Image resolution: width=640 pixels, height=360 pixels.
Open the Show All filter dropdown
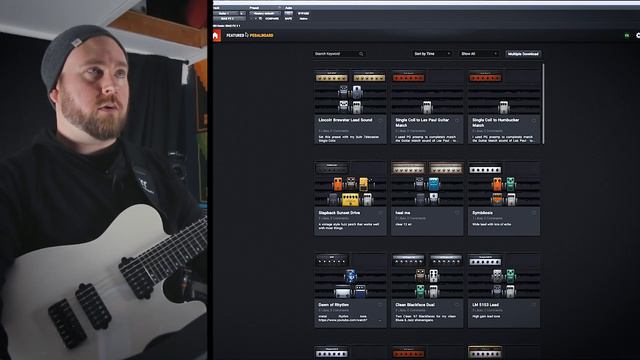click(478, 54)
